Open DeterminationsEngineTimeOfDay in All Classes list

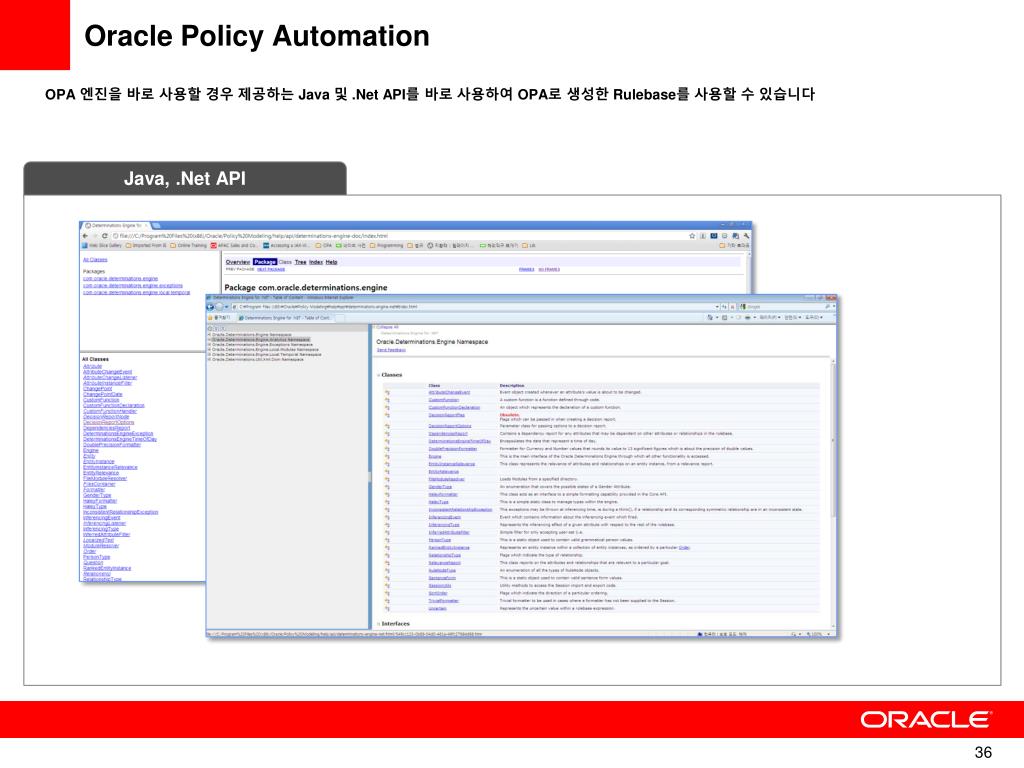click(x=120, y=440)
